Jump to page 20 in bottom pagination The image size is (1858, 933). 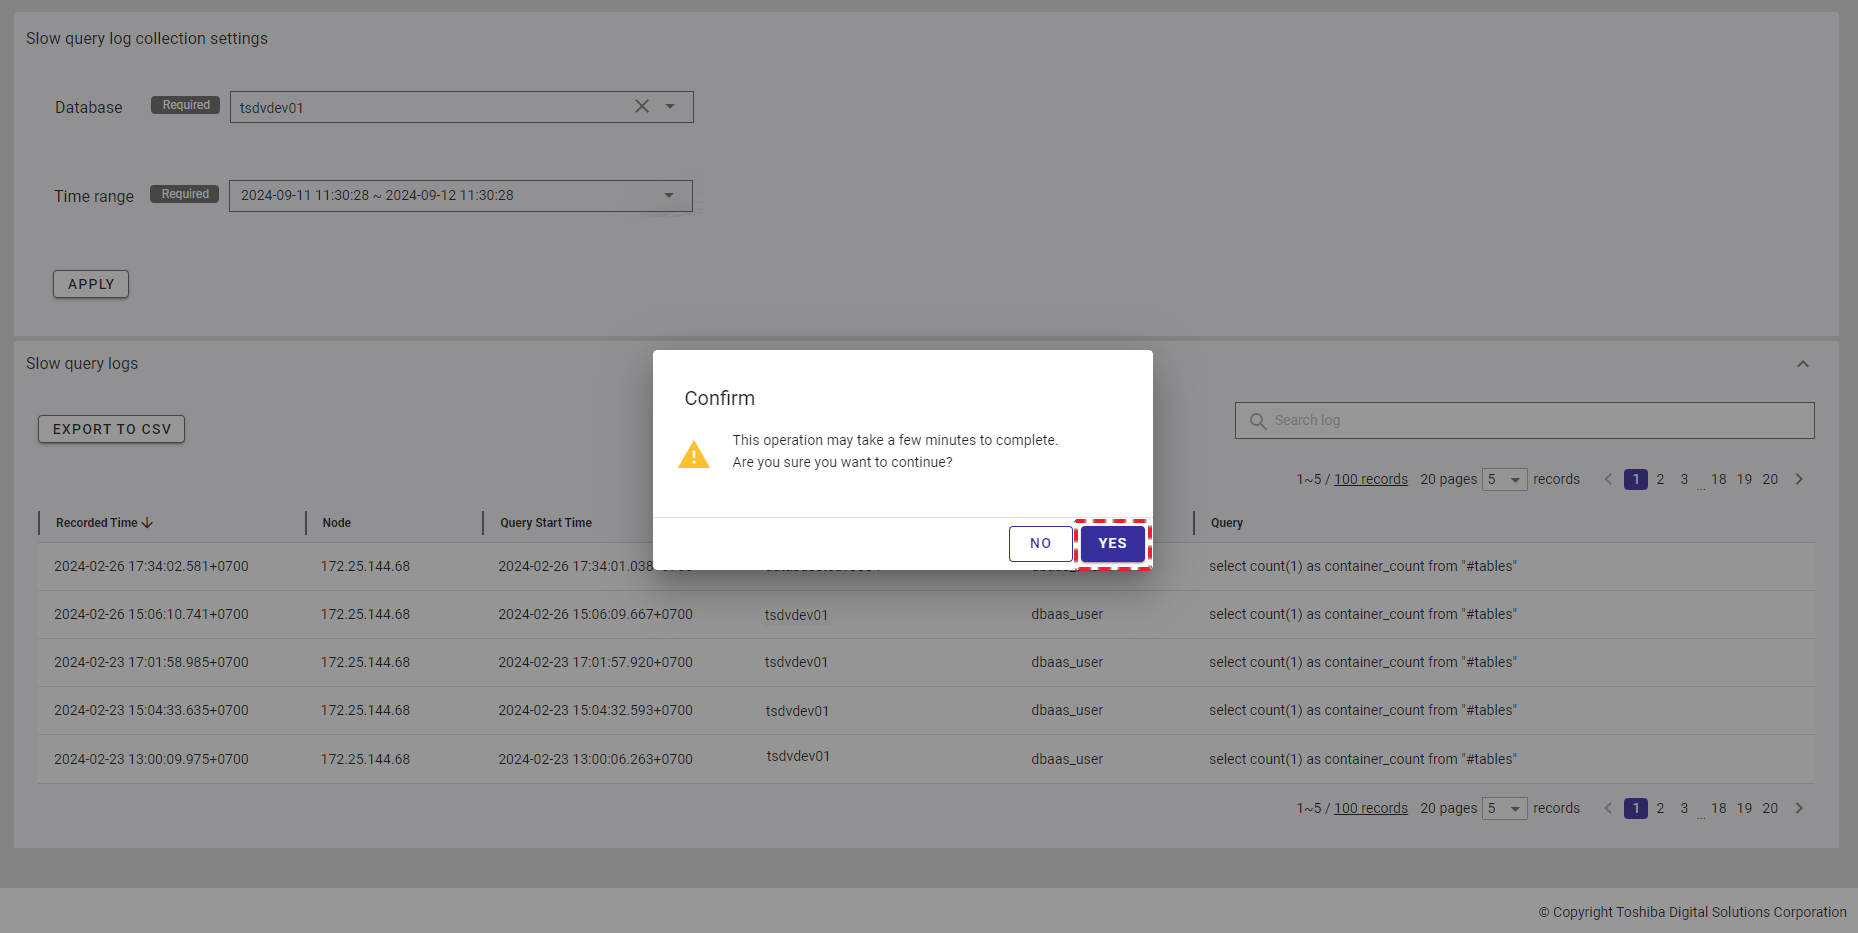pyautogui.click(x=1770, y=808)
